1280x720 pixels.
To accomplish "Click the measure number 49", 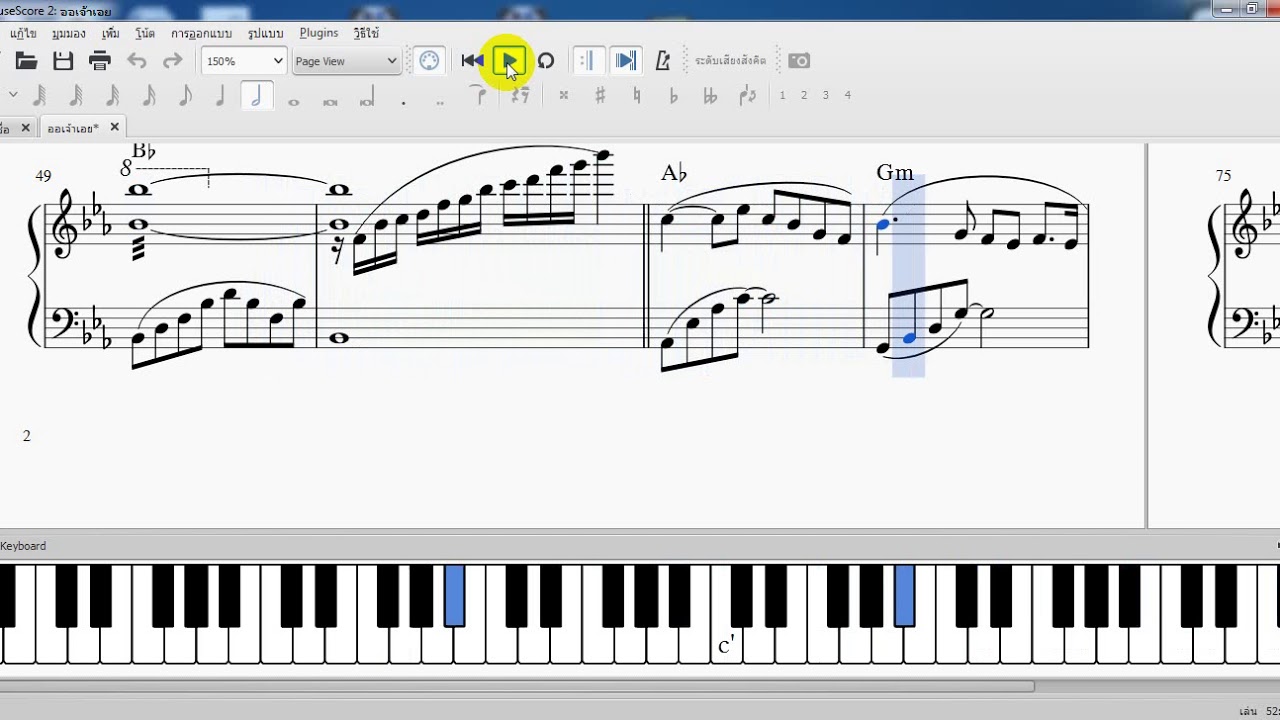I will (43, 176).
